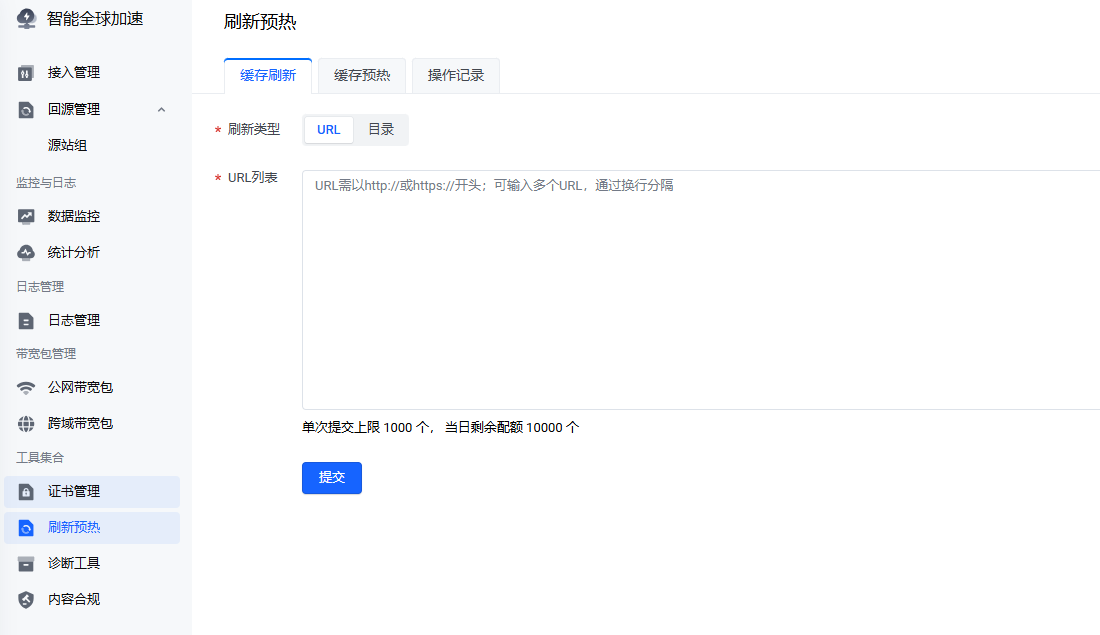Viewport: 1100px width, 635px height.
Task: Focus the URL列表 text area
Action: coord(700,290)
